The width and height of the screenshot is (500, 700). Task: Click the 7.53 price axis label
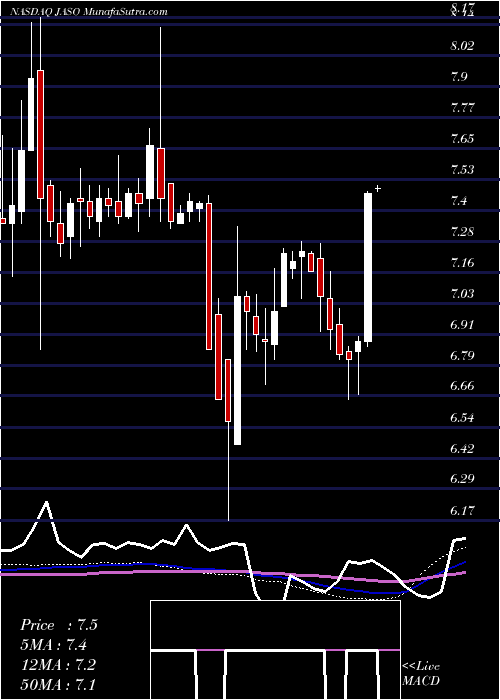(462, 170)
